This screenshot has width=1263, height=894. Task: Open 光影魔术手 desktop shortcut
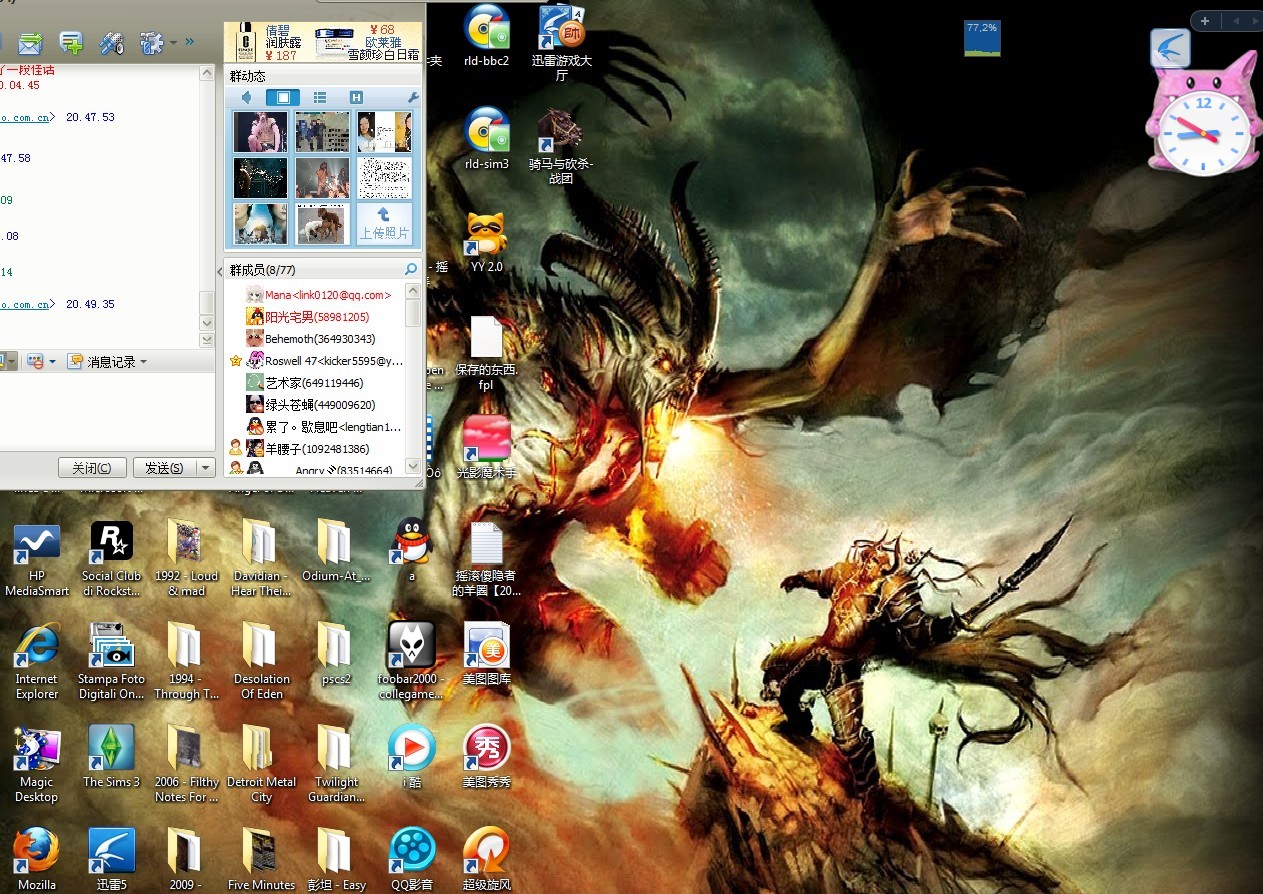click(x=487, y=447)
